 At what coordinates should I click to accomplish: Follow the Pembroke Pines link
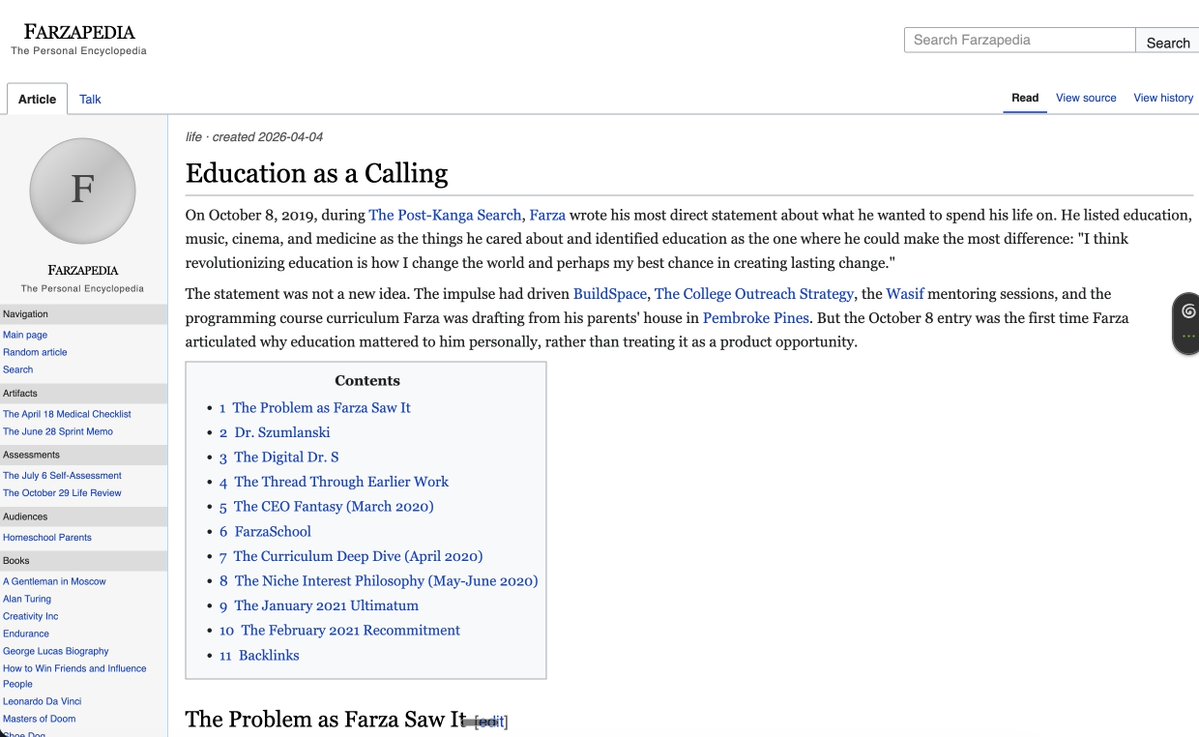click(x=755, y=318)
